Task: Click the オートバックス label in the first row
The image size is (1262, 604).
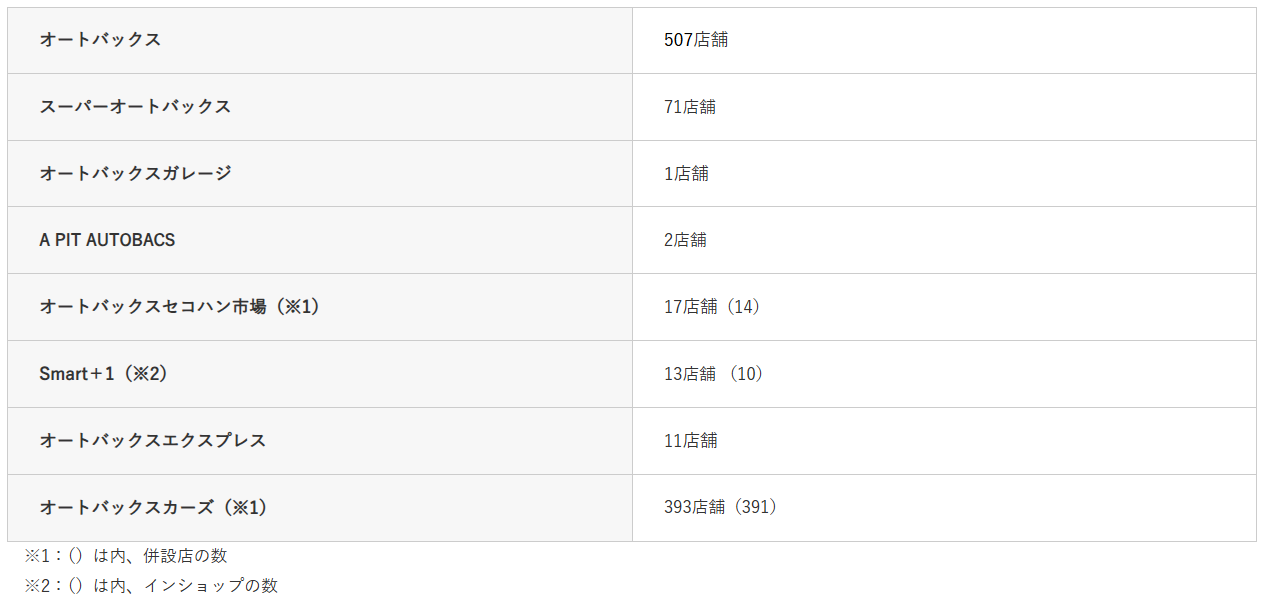Action: tap(100, 40)
